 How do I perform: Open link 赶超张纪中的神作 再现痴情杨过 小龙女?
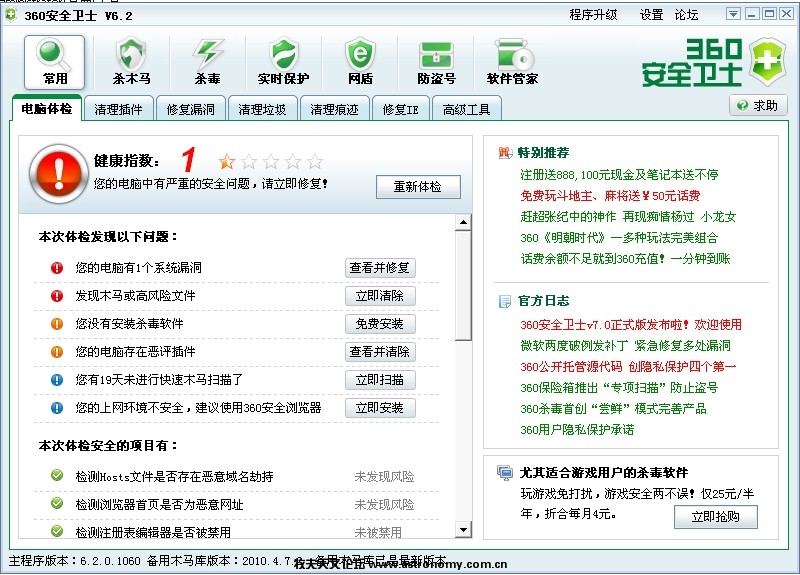(x=628, y=217)
